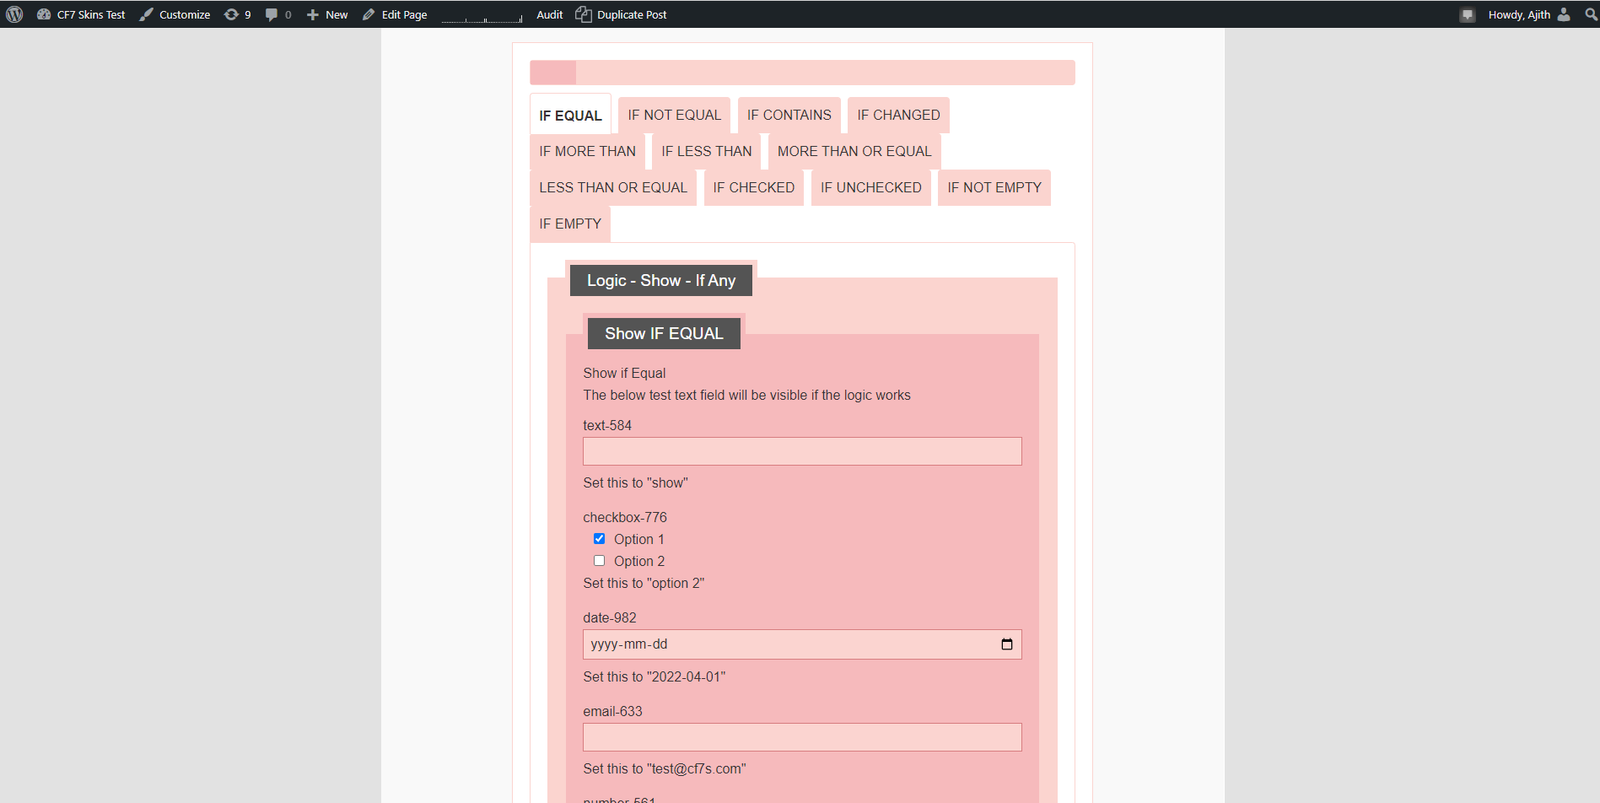Click the search magnifier in admin bar
The width and height of the screenshot is (1600, 803).
click(1590, 14)
